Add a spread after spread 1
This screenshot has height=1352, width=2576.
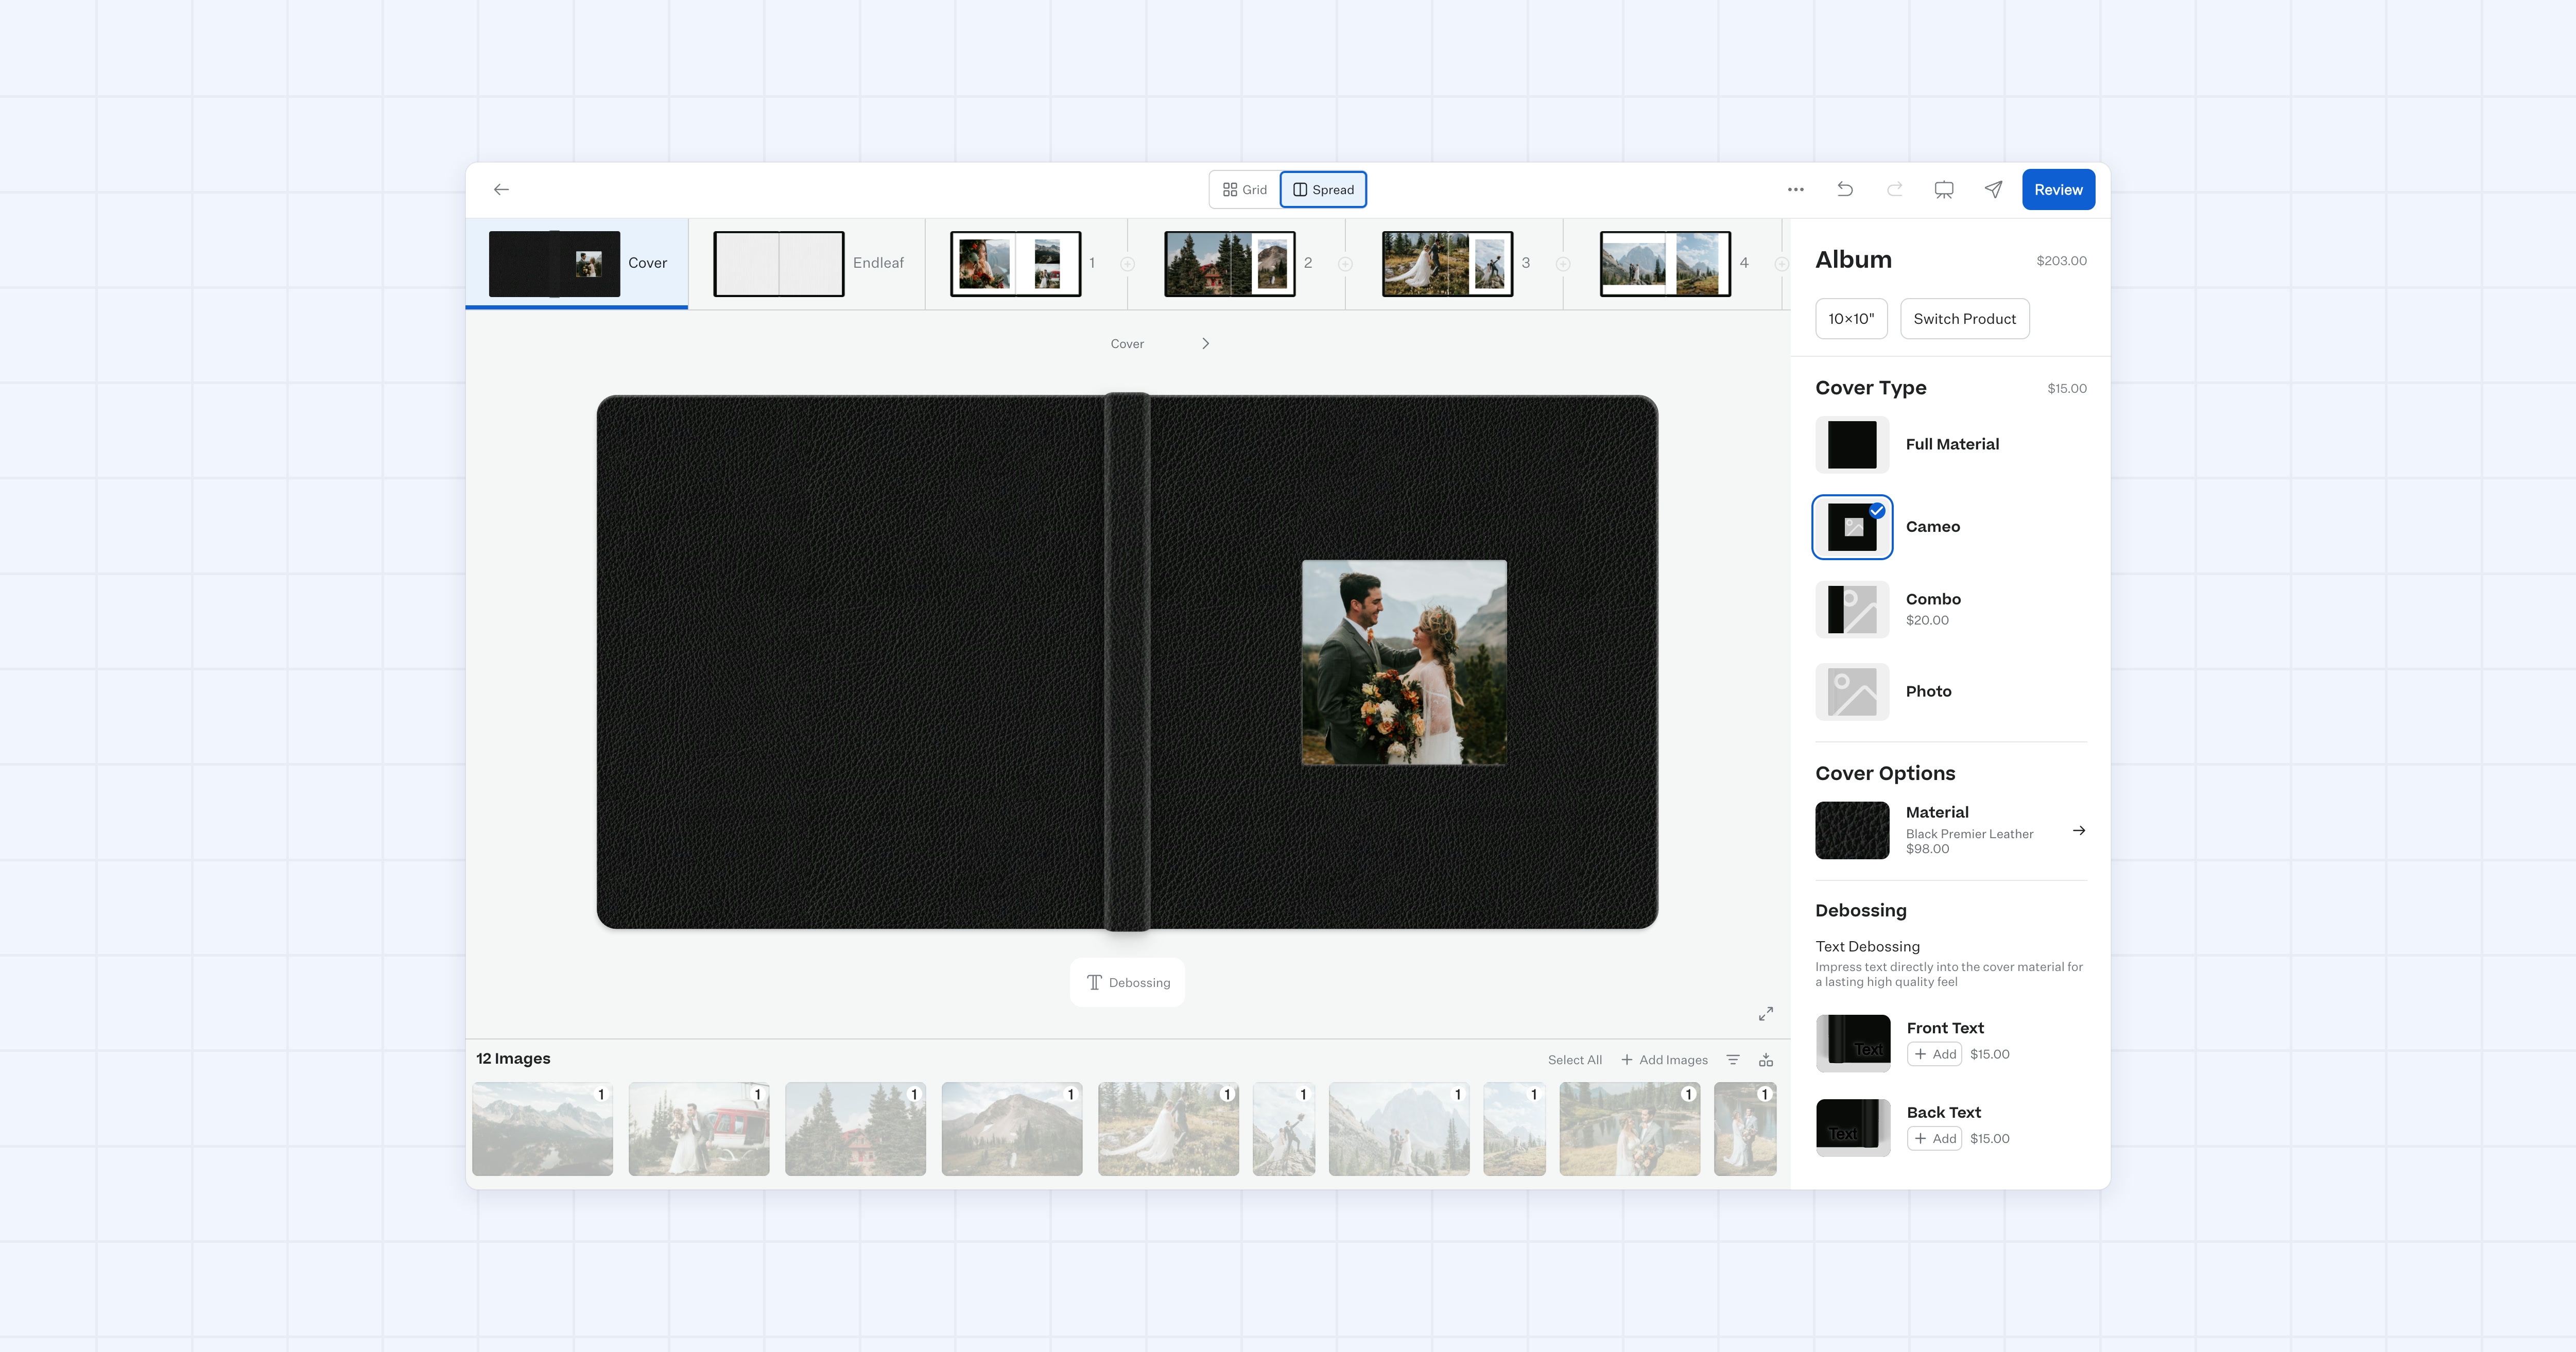pyautogui.click(x=1127, y=264)
